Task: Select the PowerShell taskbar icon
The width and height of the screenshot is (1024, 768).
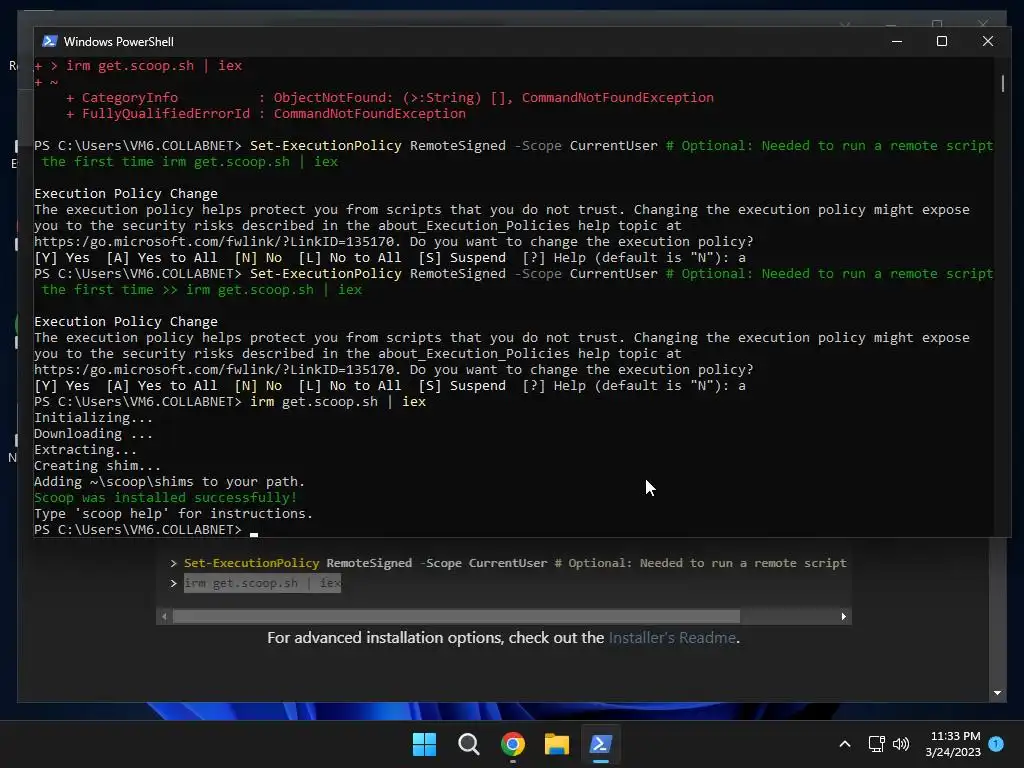Action: pos(601,744)
